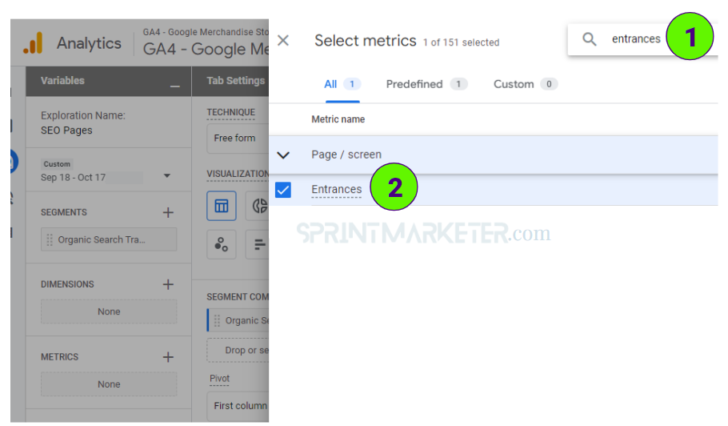
Task: Click the metrics search input field
Action: (636, 39)
